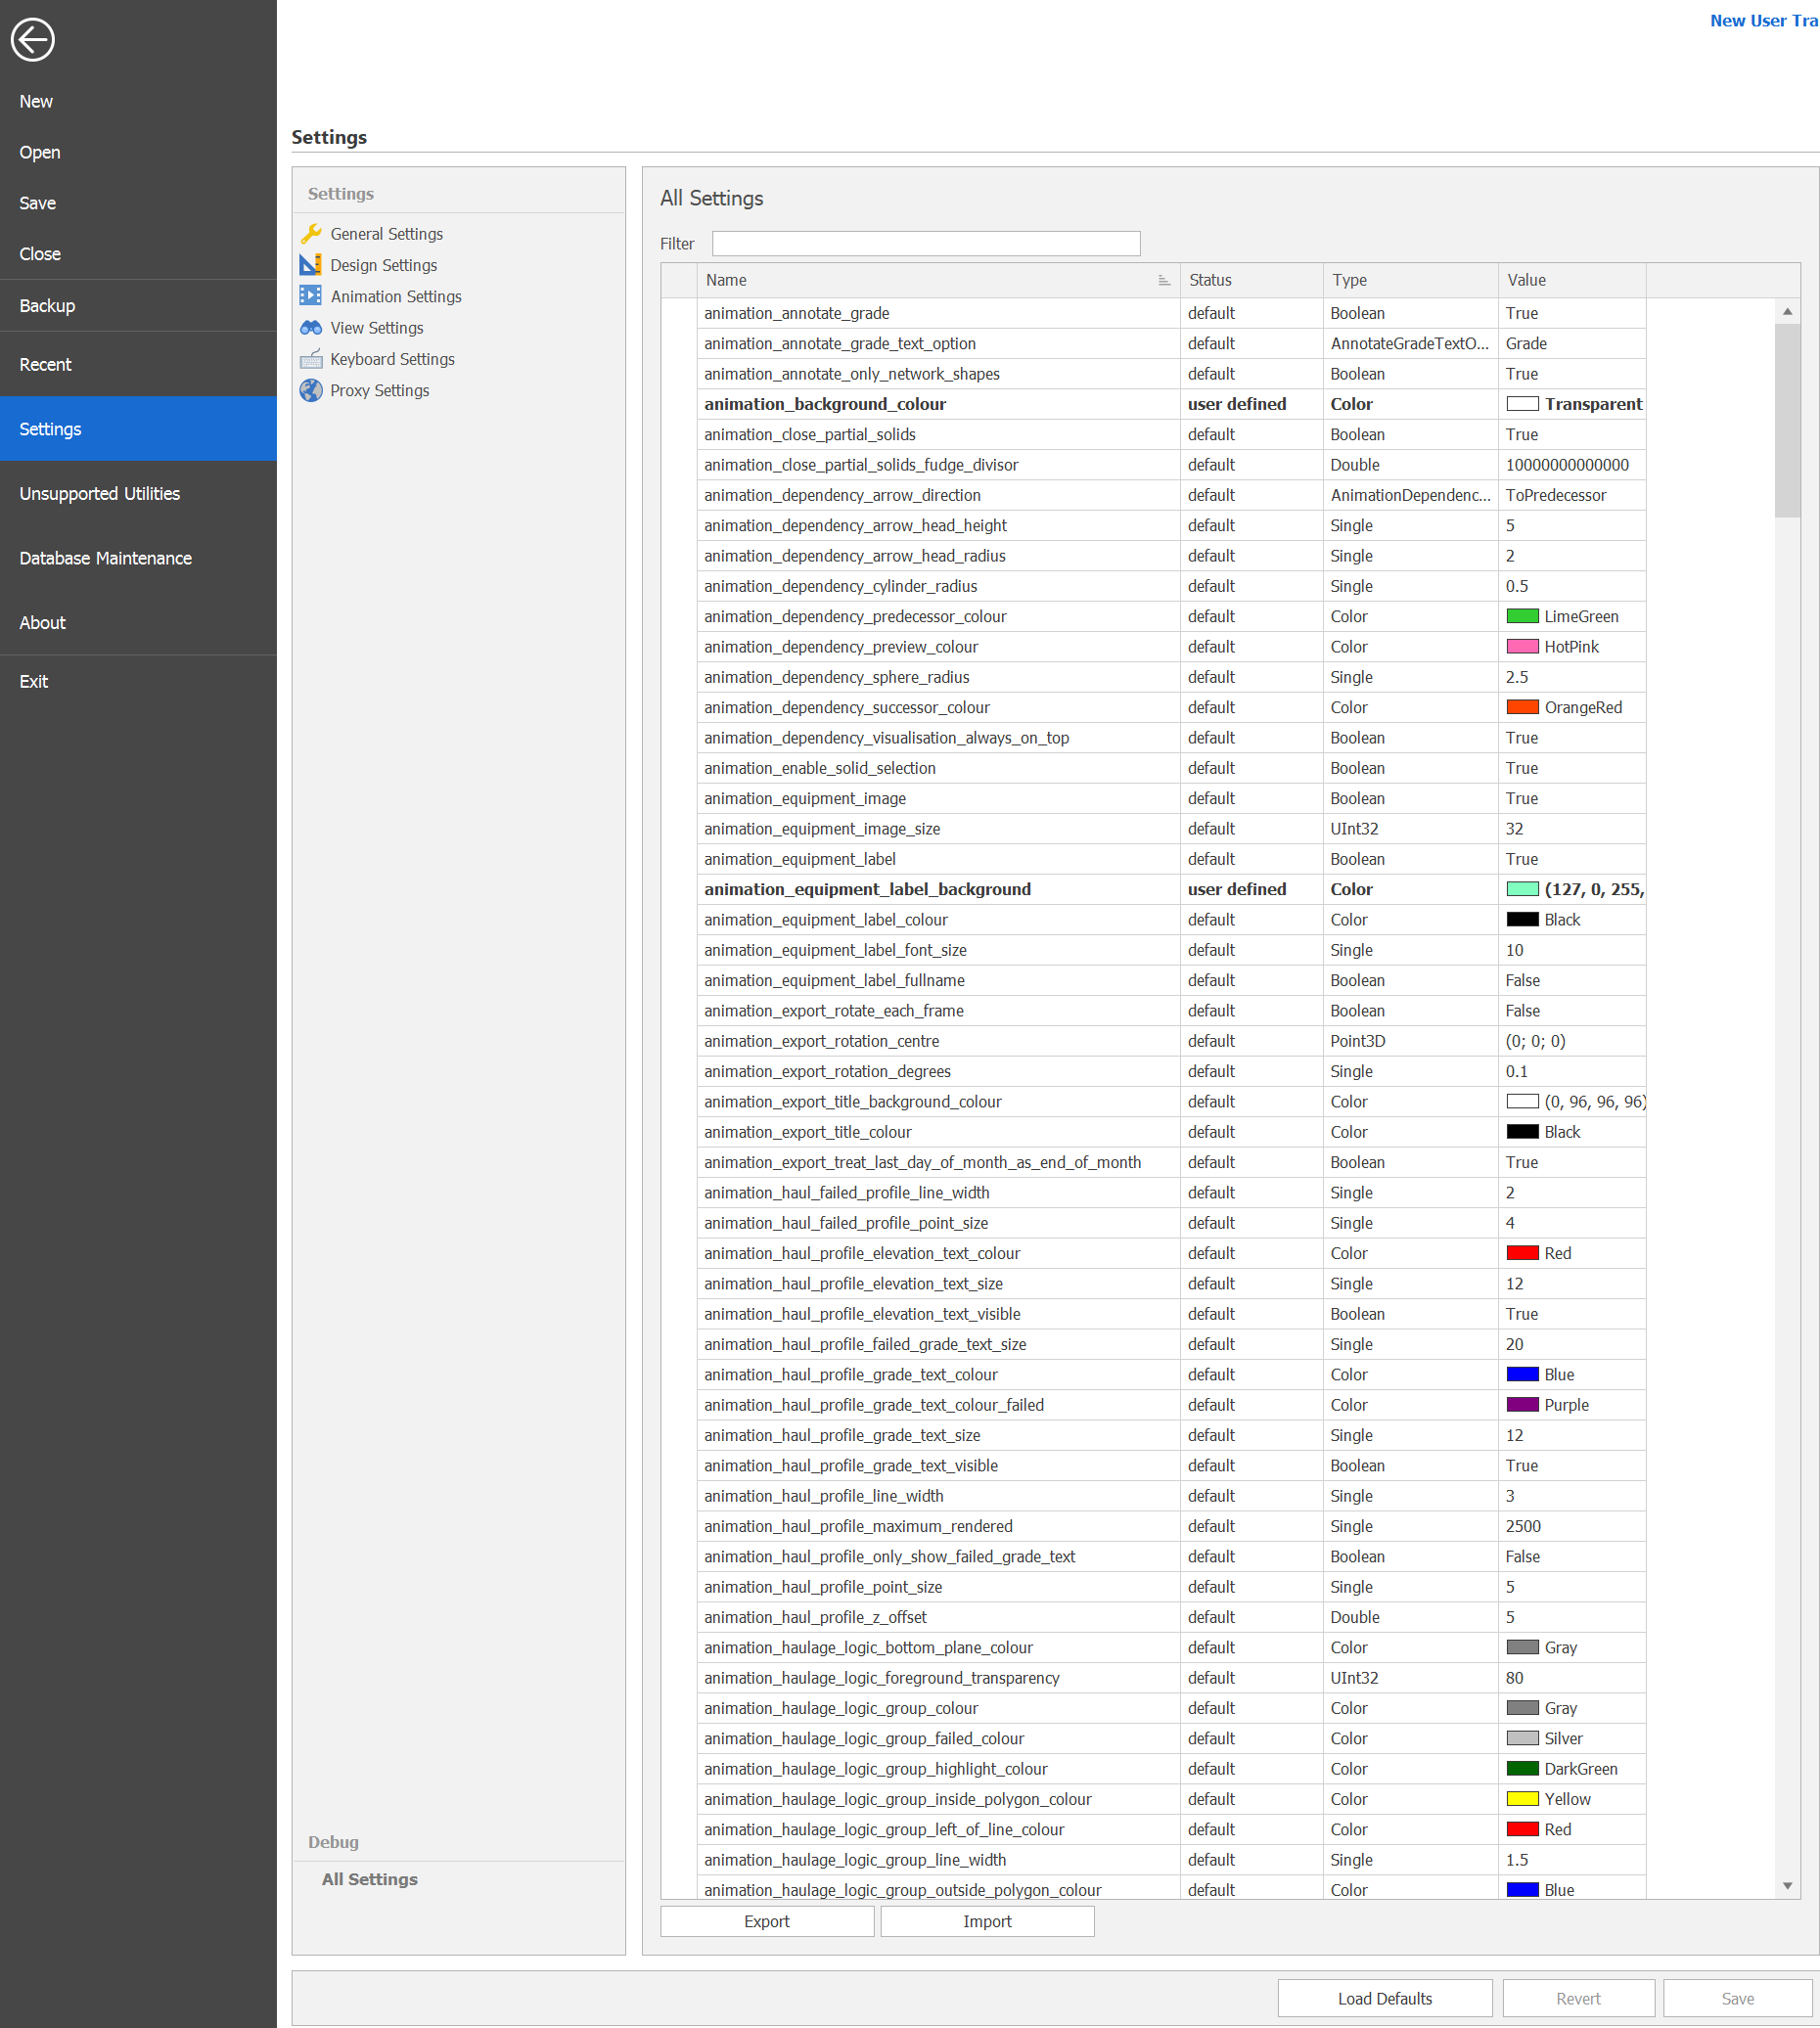
Task: Click into the Filter text field
Action: pyautogui.click(x=925, y=244)
